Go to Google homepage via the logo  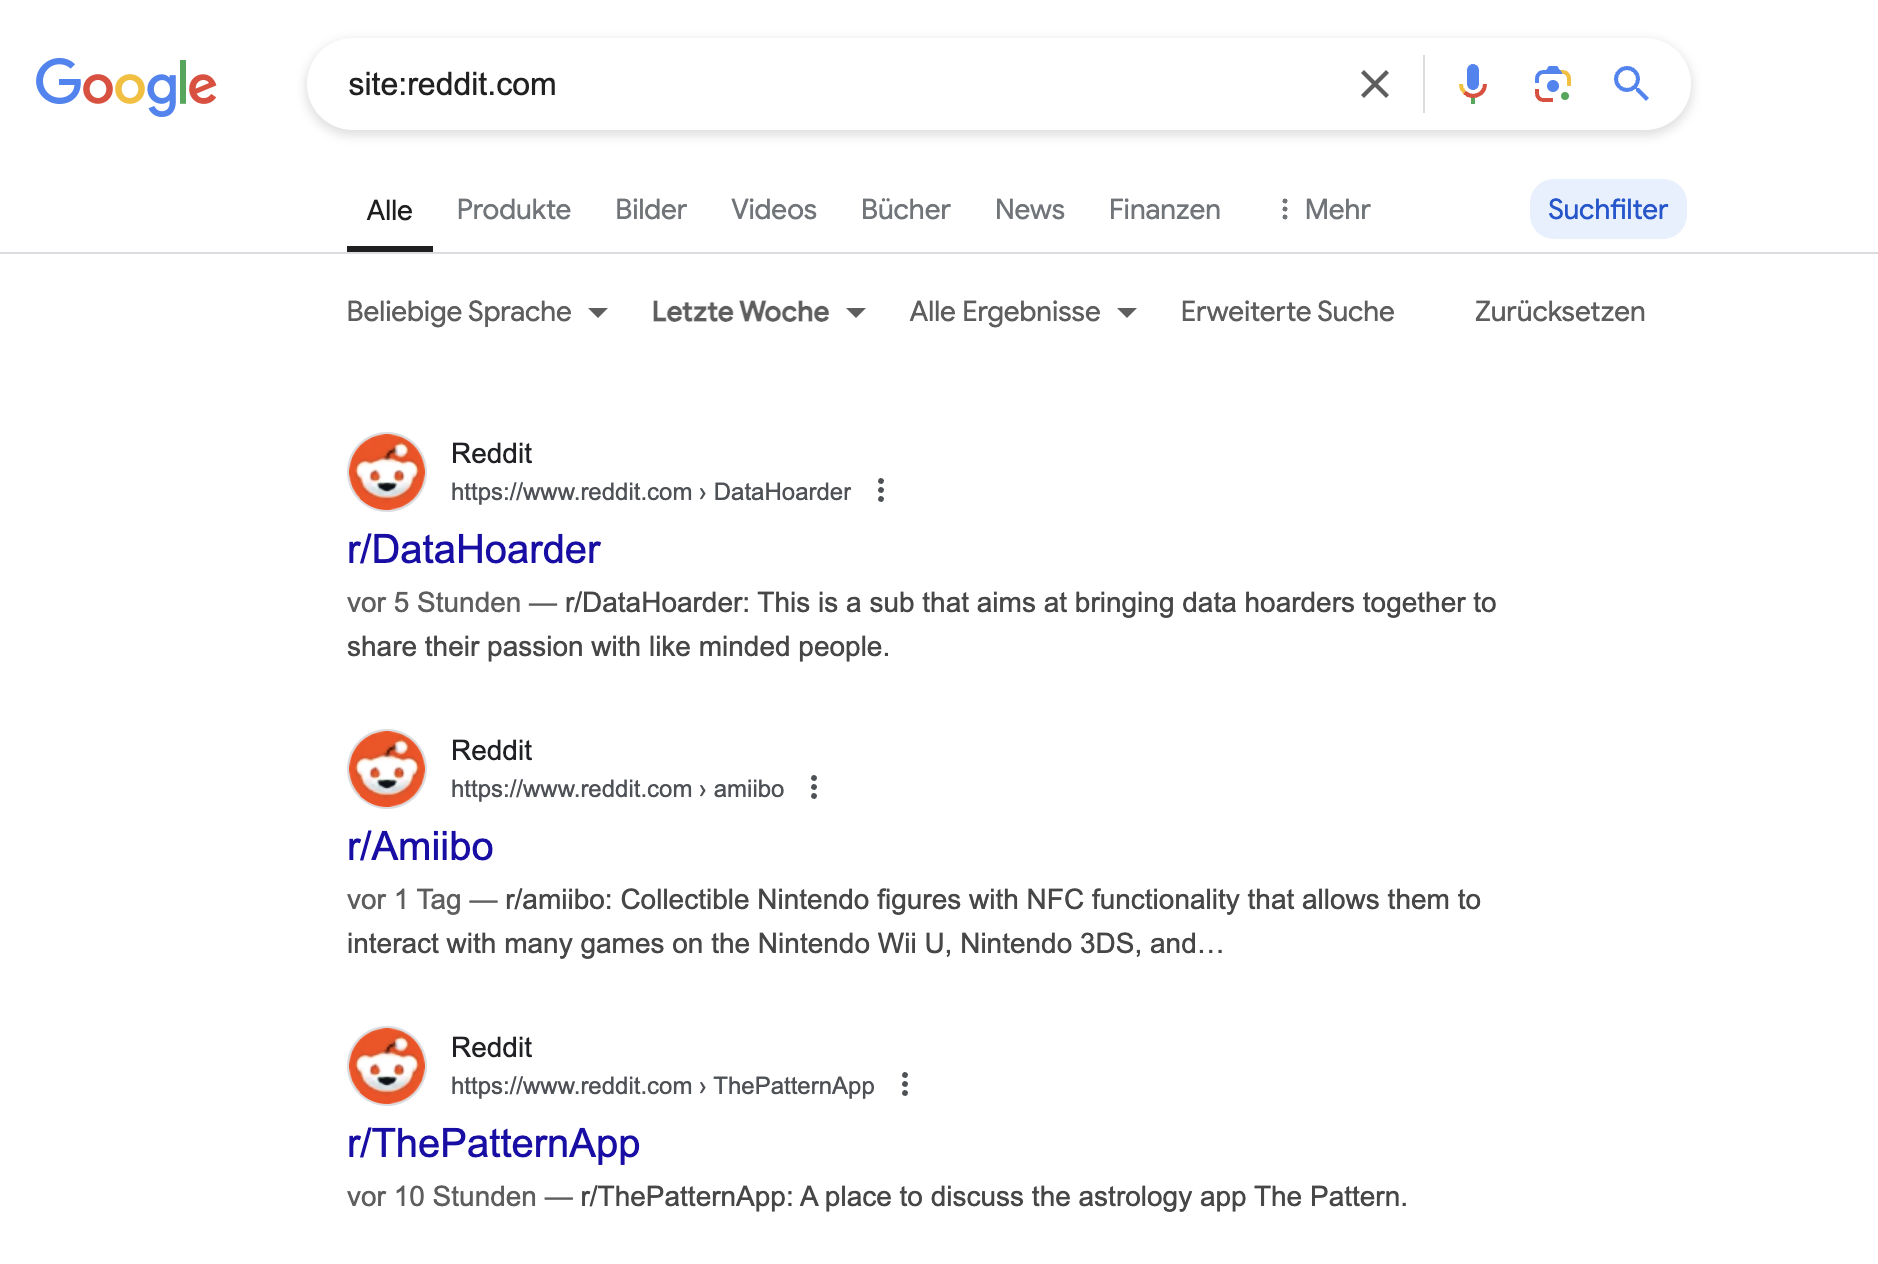click(x=126, y=86)
